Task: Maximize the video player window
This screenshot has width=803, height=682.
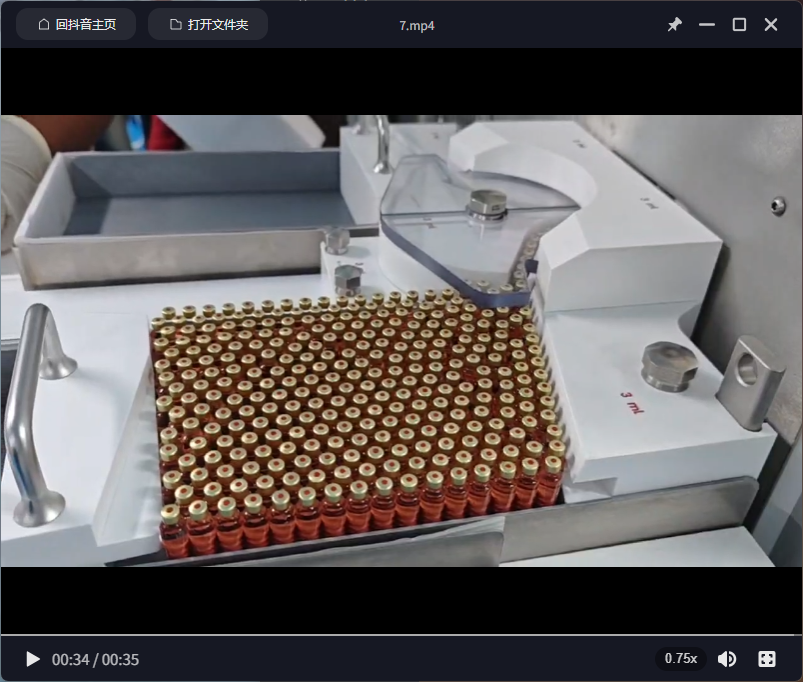Action: click(x=739, y=25)
